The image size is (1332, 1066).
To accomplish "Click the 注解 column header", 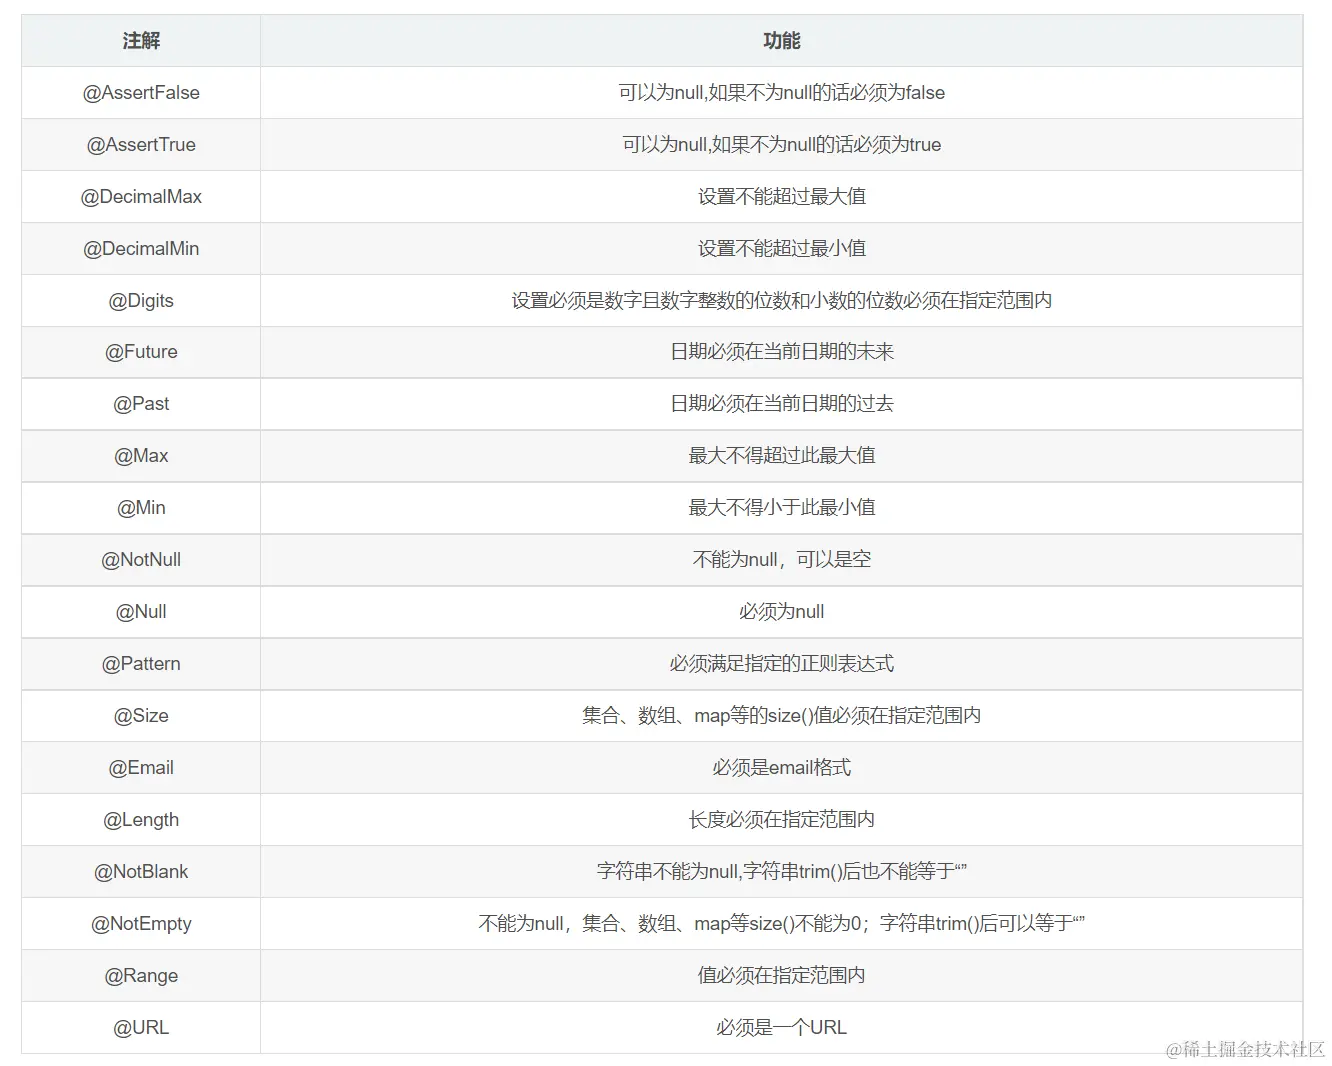I will tap(141, 41).
